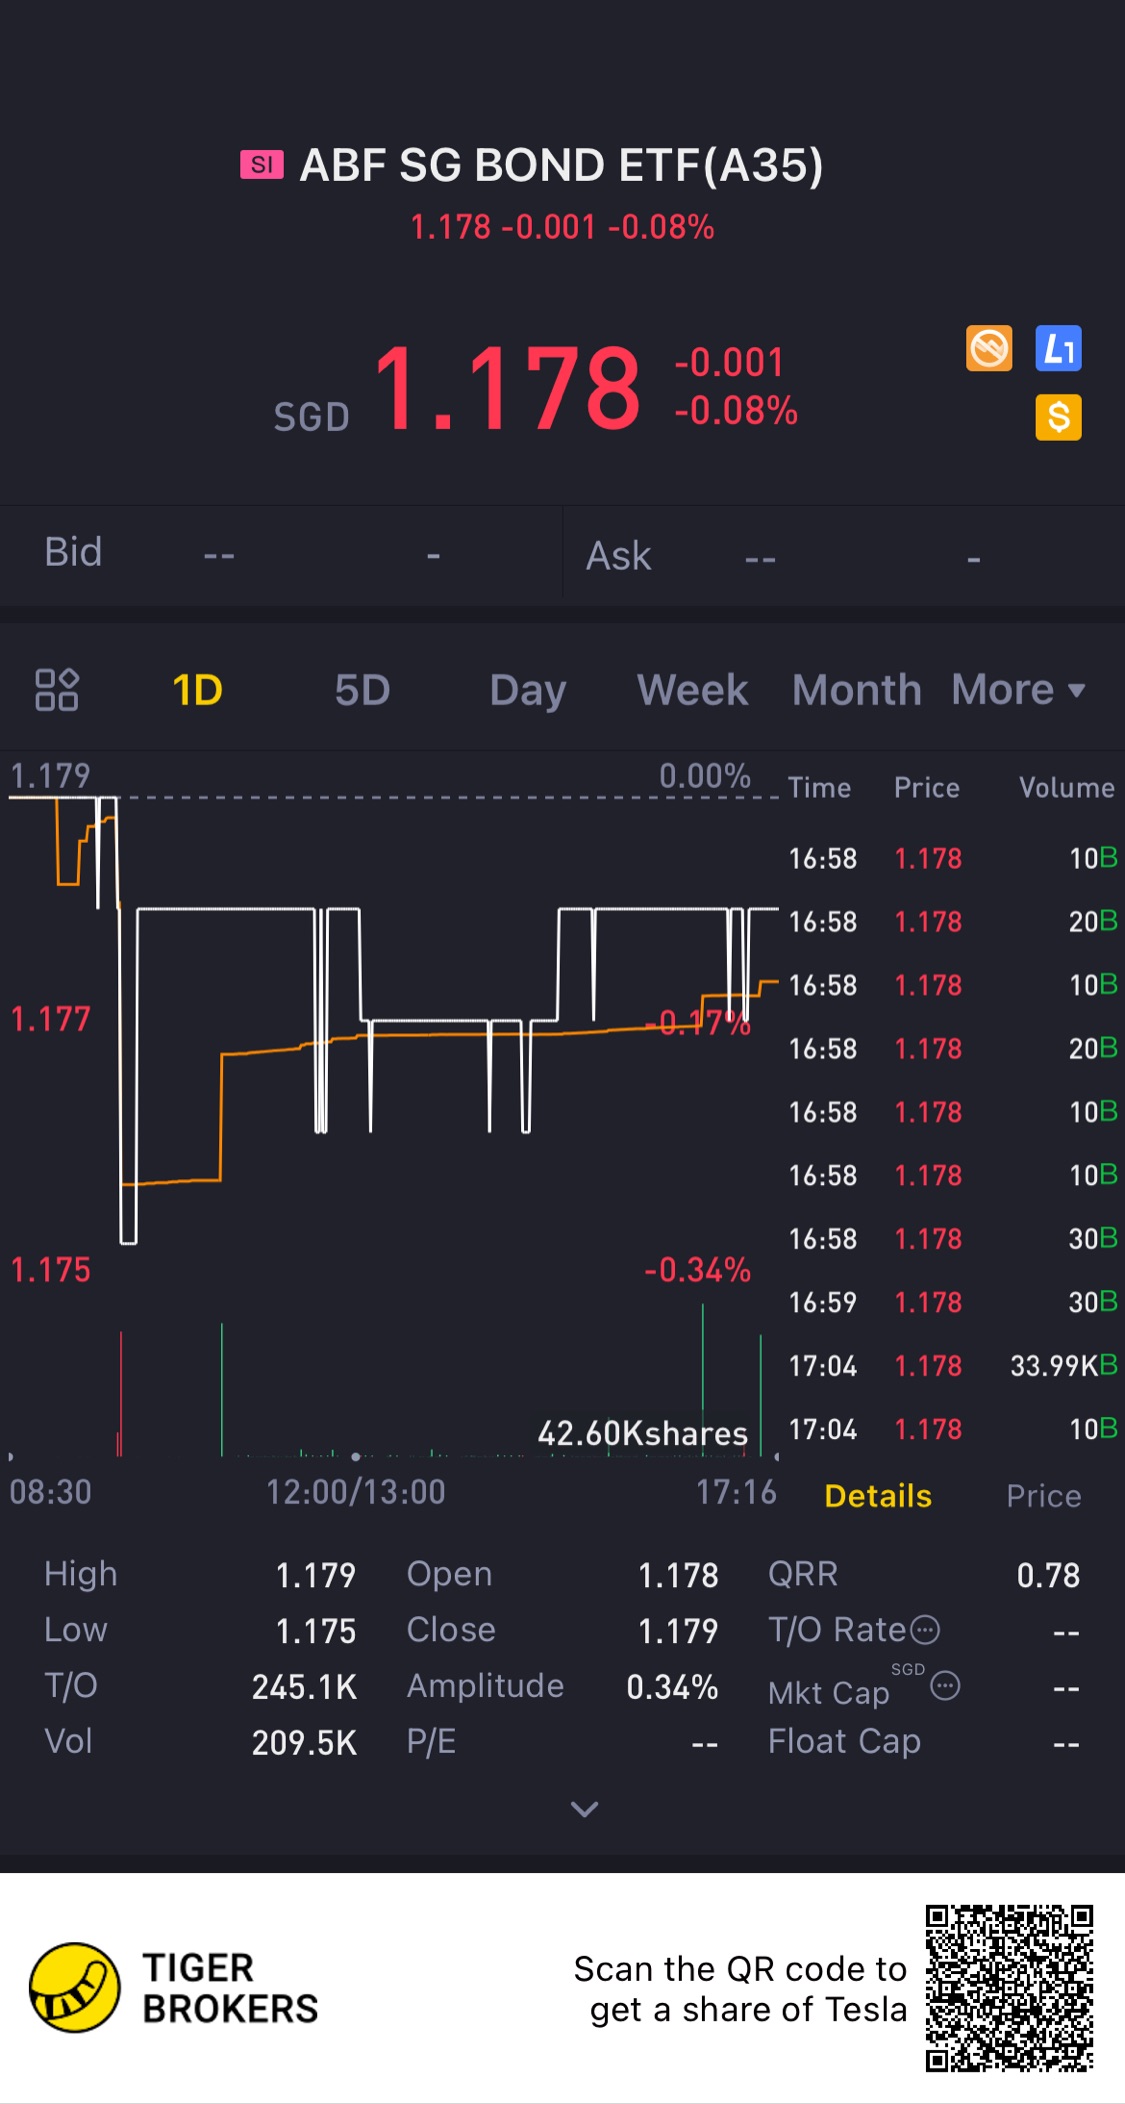This screenshot has height=2104, width=1125.
Task: Tap the Mkt Cap info icon
Action: pos(945,1687)
